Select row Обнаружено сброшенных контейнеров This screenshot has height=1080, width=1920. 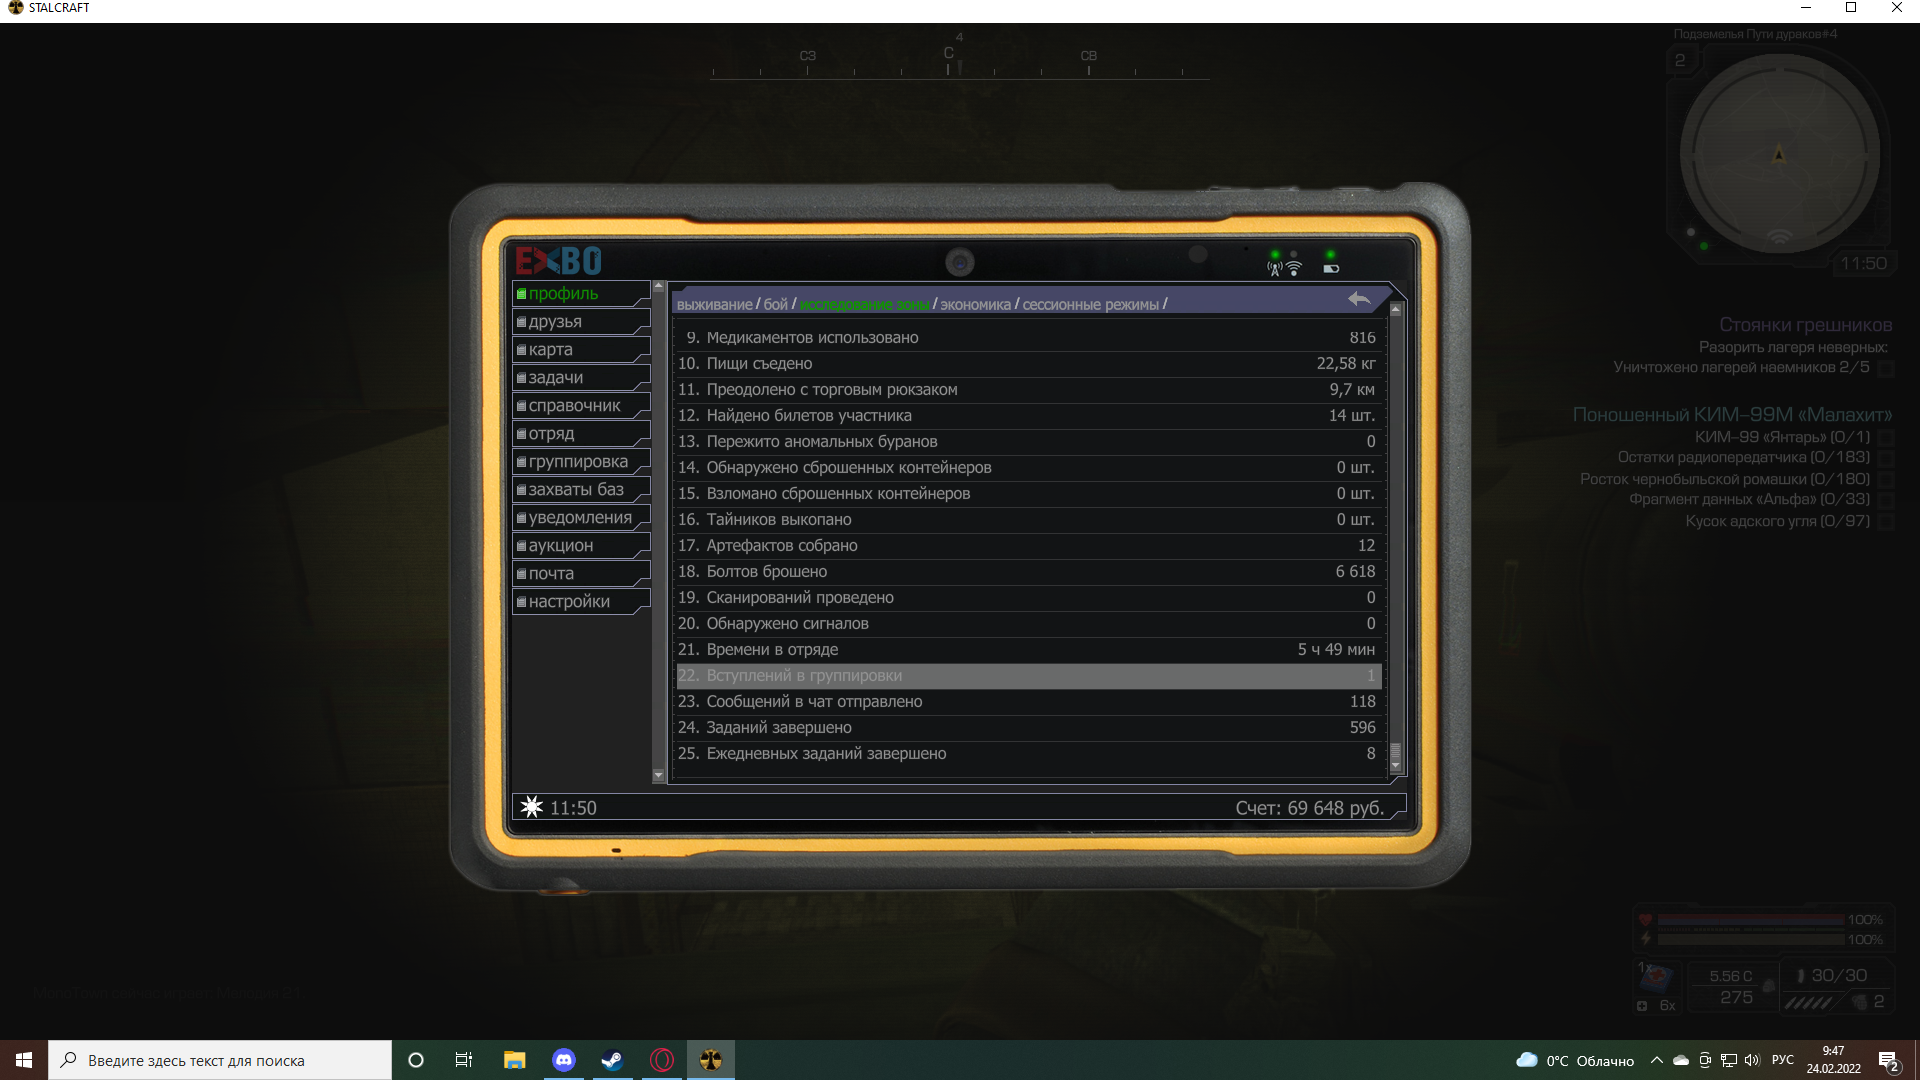click(x=1028, y=468)
